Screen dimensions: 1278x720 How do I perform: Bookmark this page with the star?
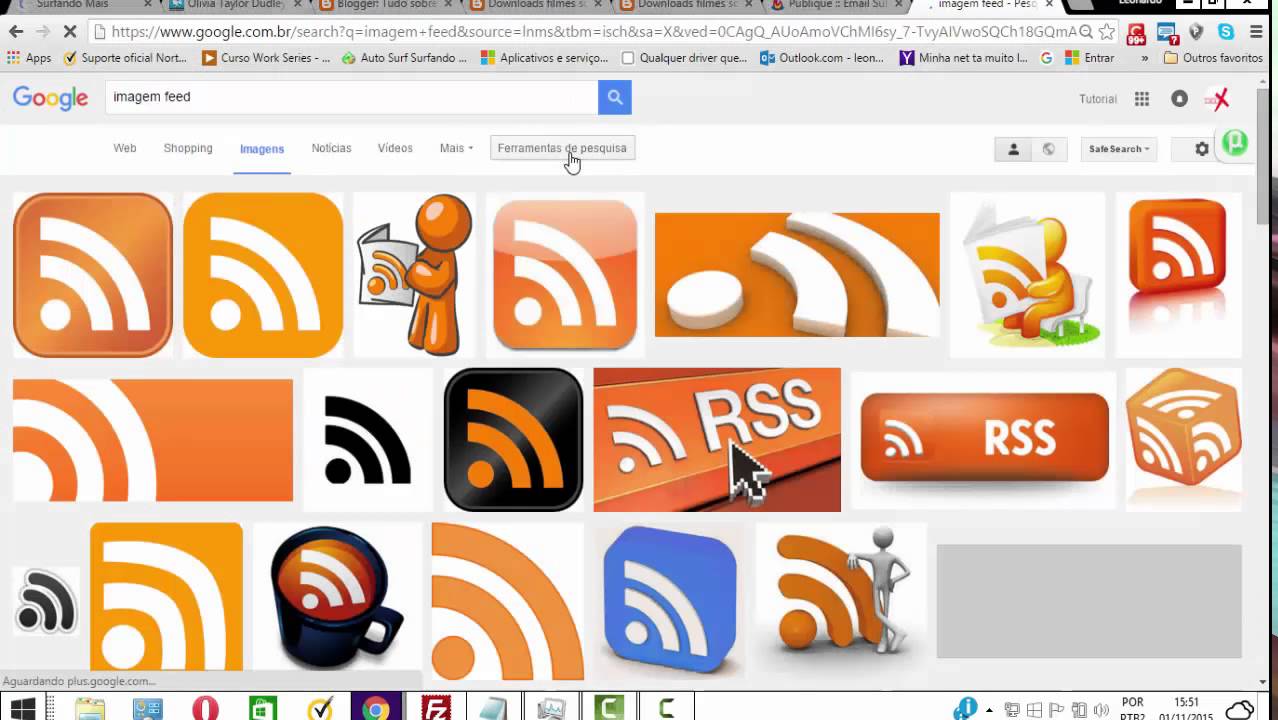1107,32
